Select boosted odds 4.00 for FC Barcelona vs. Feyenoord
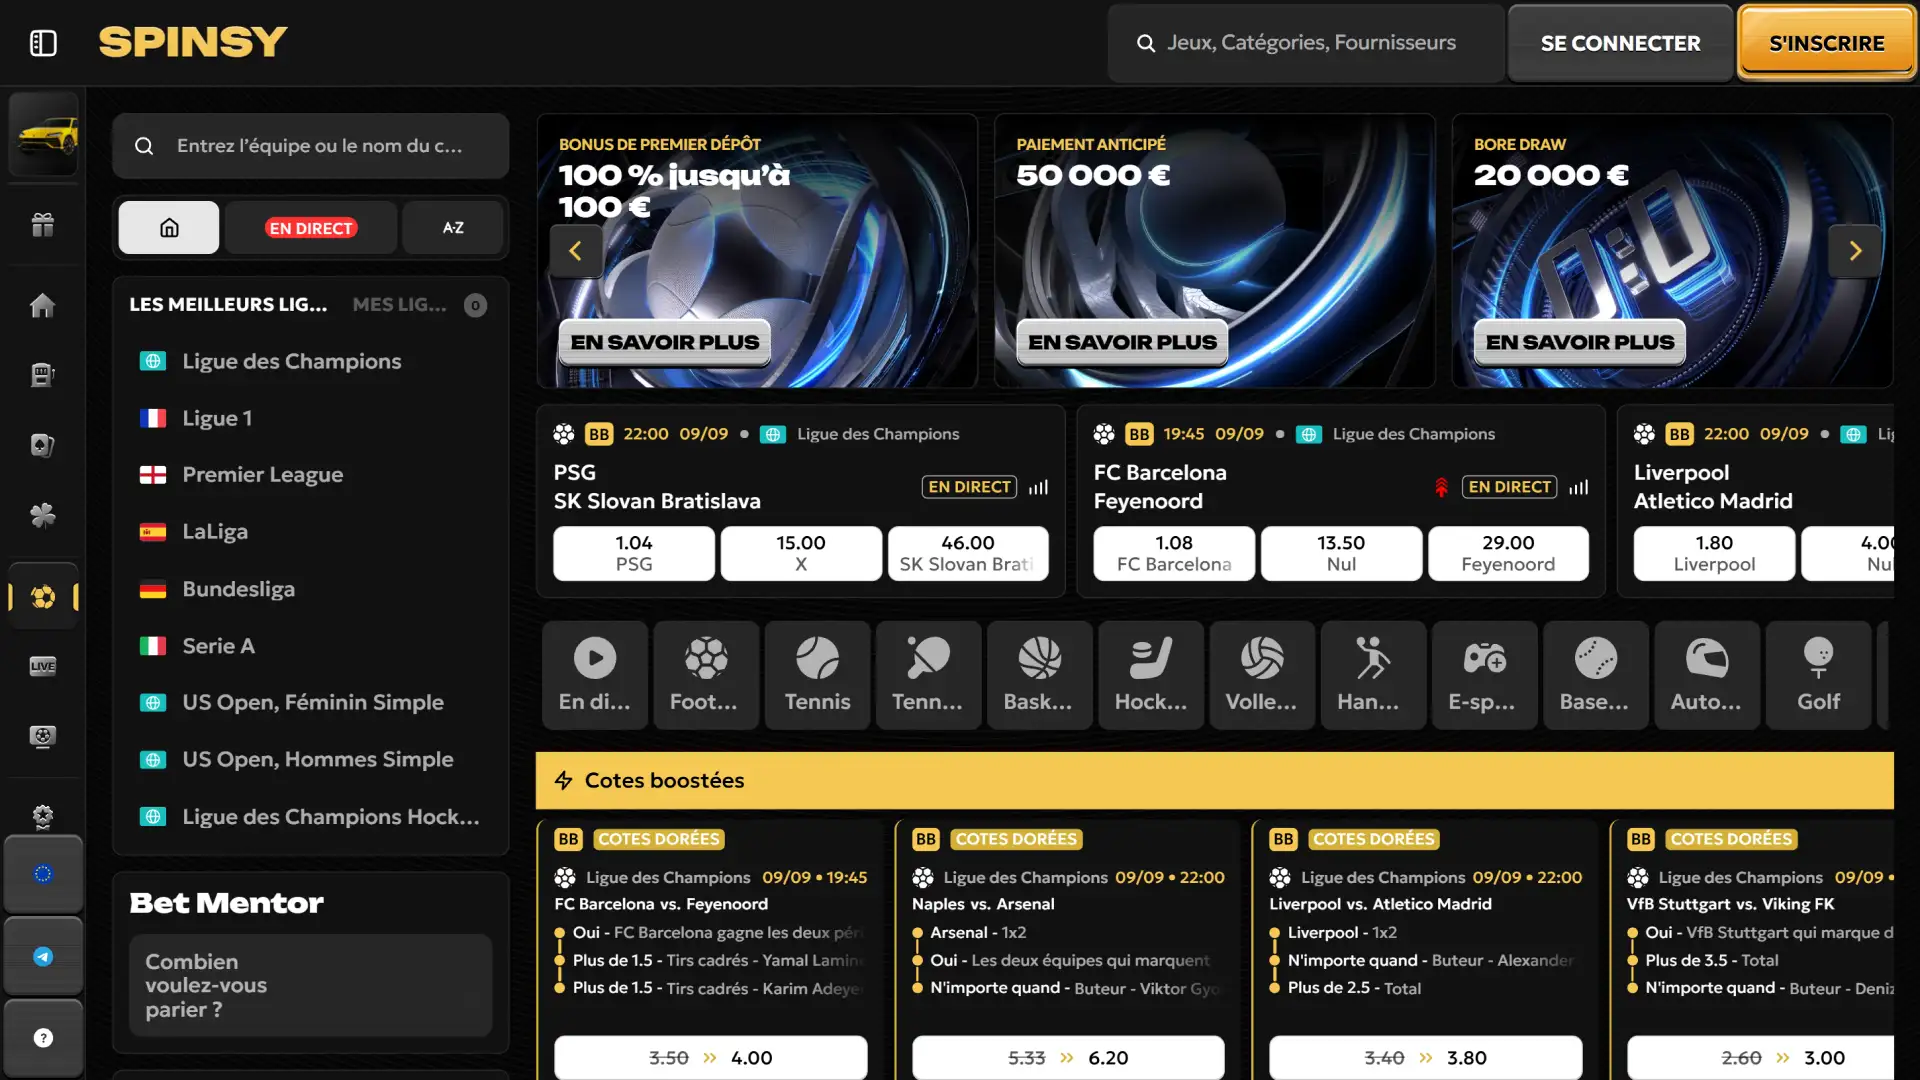Image resolution: width=1920 pixels, height=1080 pixels. point(711,1057)
